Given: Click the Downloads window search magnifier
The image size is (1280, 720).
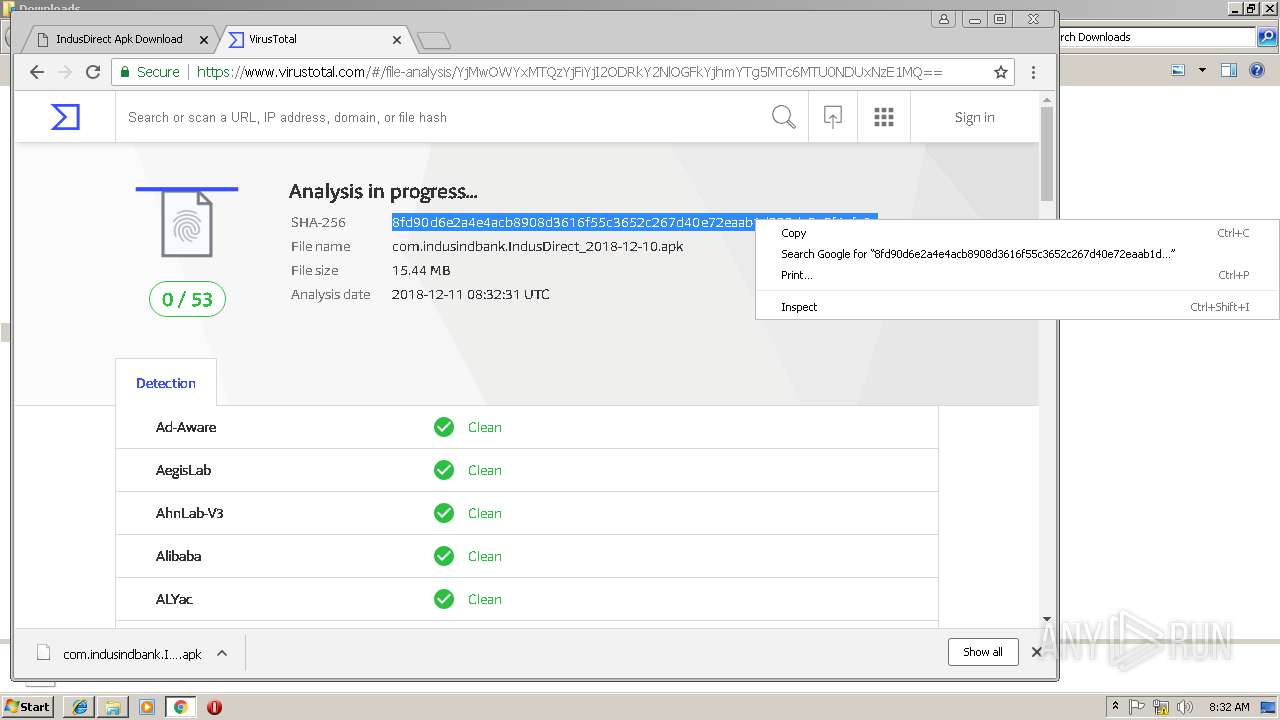Looking at the screenshot, I should [x=1267, y=37].
